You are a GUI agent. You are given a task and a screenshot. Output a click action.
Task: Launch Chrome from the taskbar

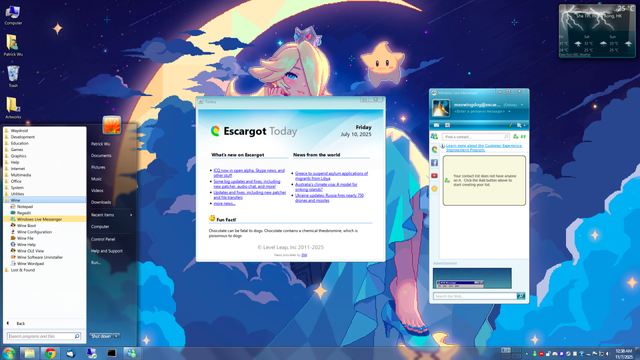pyautogui.click(x=50, y=353)
